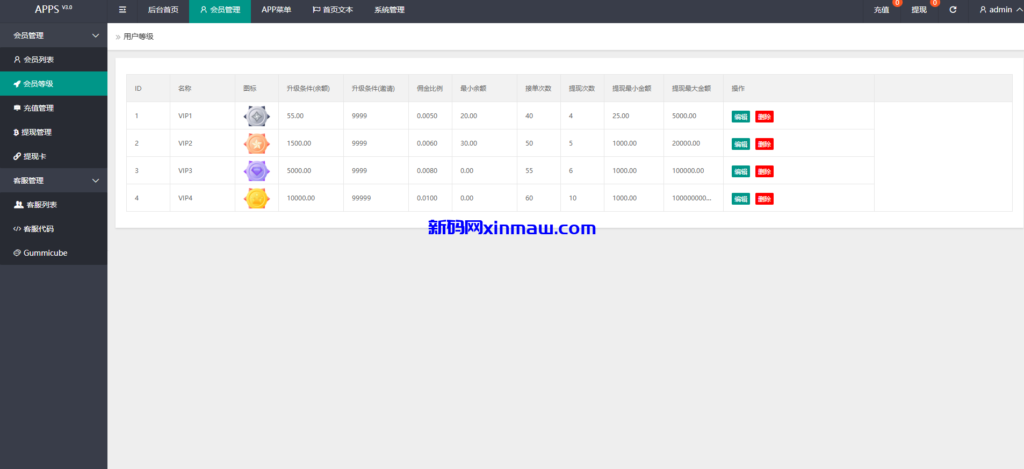Viewport: 1024px width, 469px height.
Task: Click the 99999 invite condition cell
Action: tap(376, 199)
